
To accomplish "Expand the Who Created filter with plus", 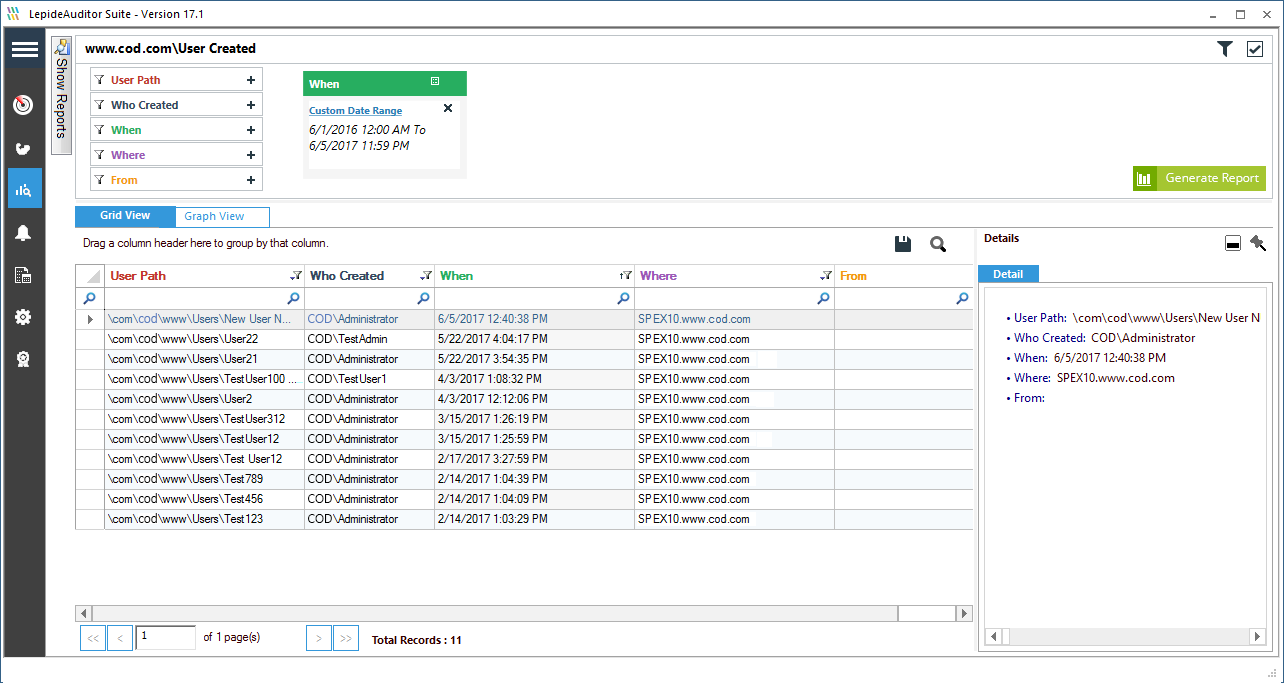I will (250, 105).
